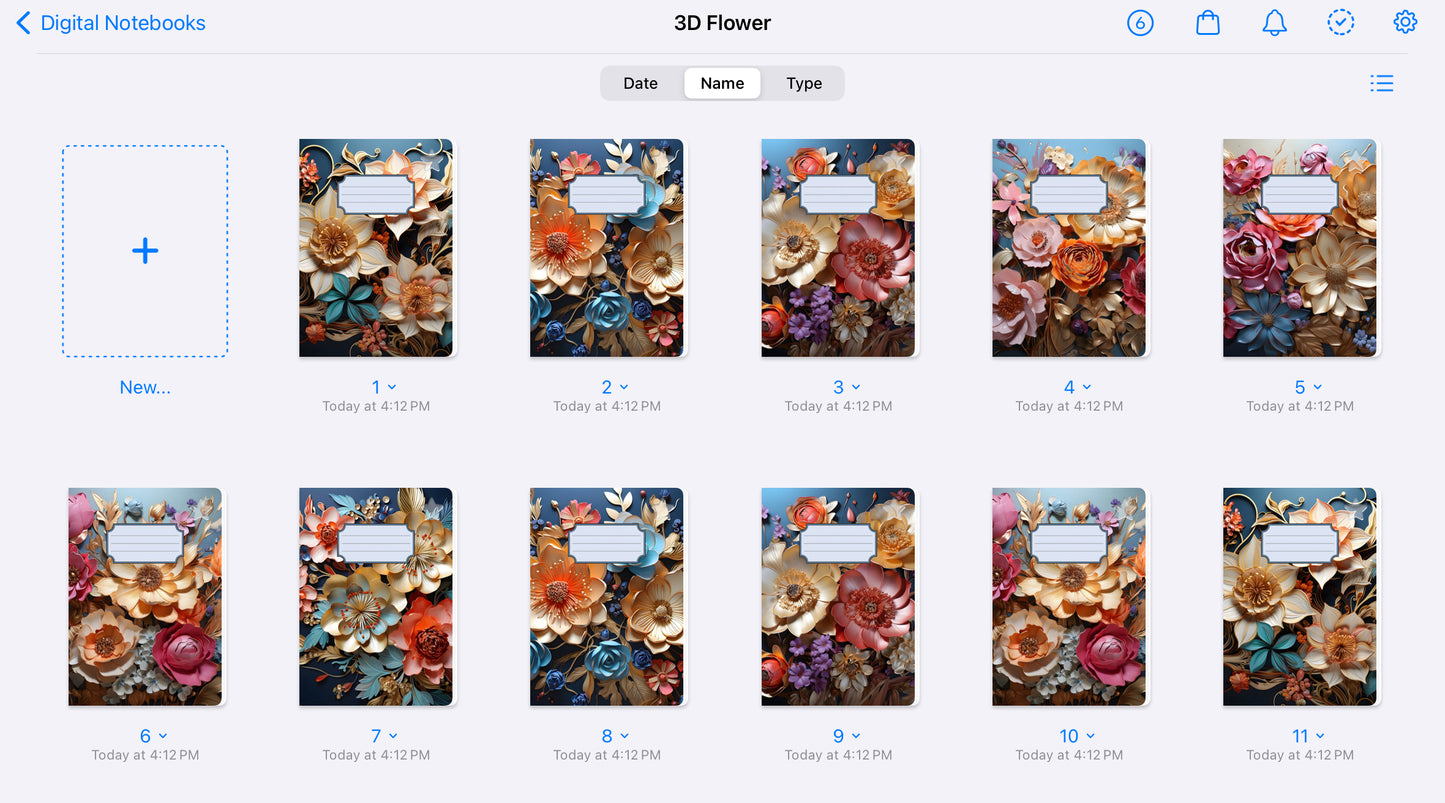This screenshot has width=1445, height=803.
Task: Open options chevron beside notebook 7
Action: click(x=392, y=736)
